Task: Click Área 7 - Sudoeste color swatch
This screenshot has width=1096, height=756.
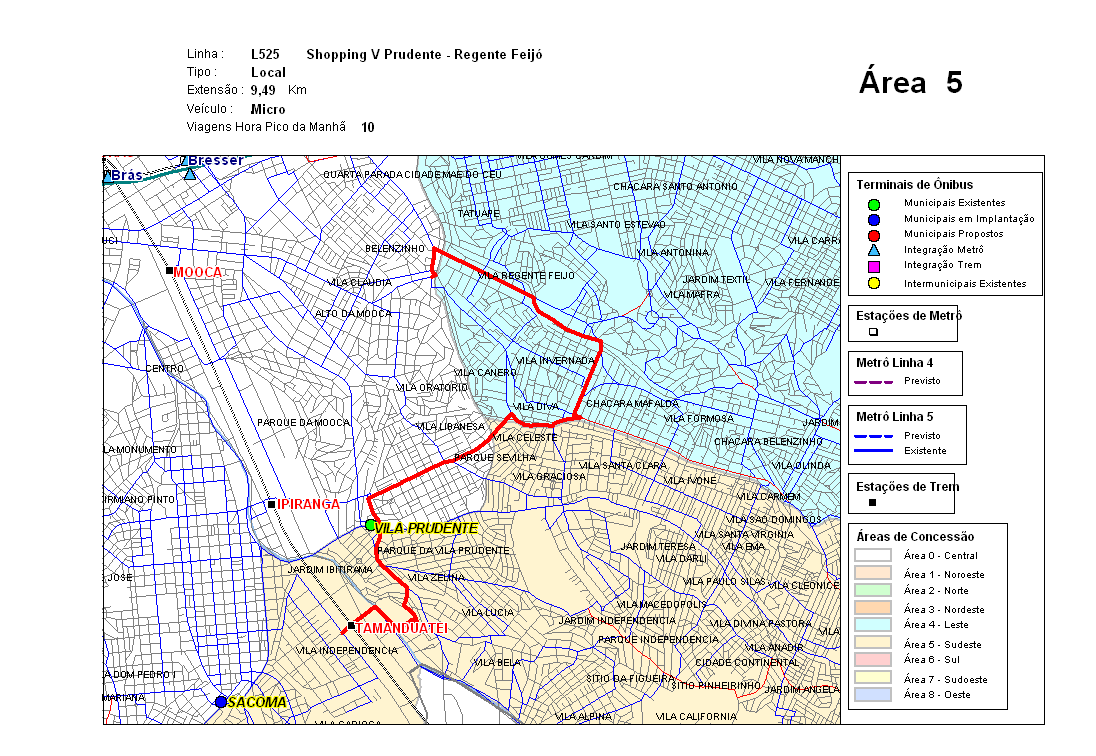Action: 873,678
